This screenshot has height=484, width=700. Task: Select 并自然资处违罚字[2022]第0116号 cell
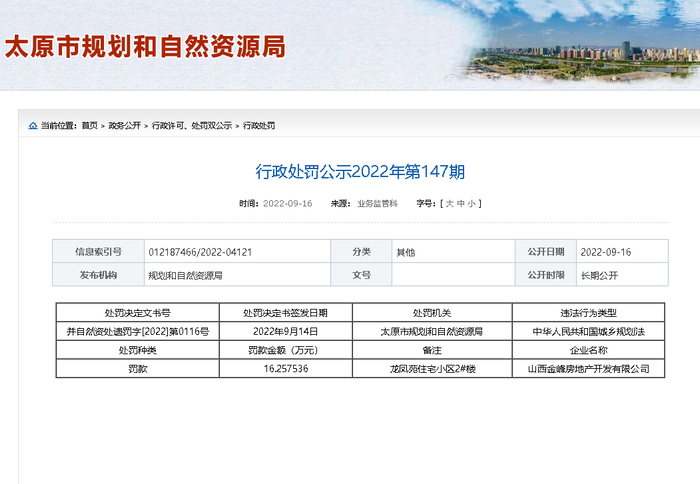[x=138, y=331]
